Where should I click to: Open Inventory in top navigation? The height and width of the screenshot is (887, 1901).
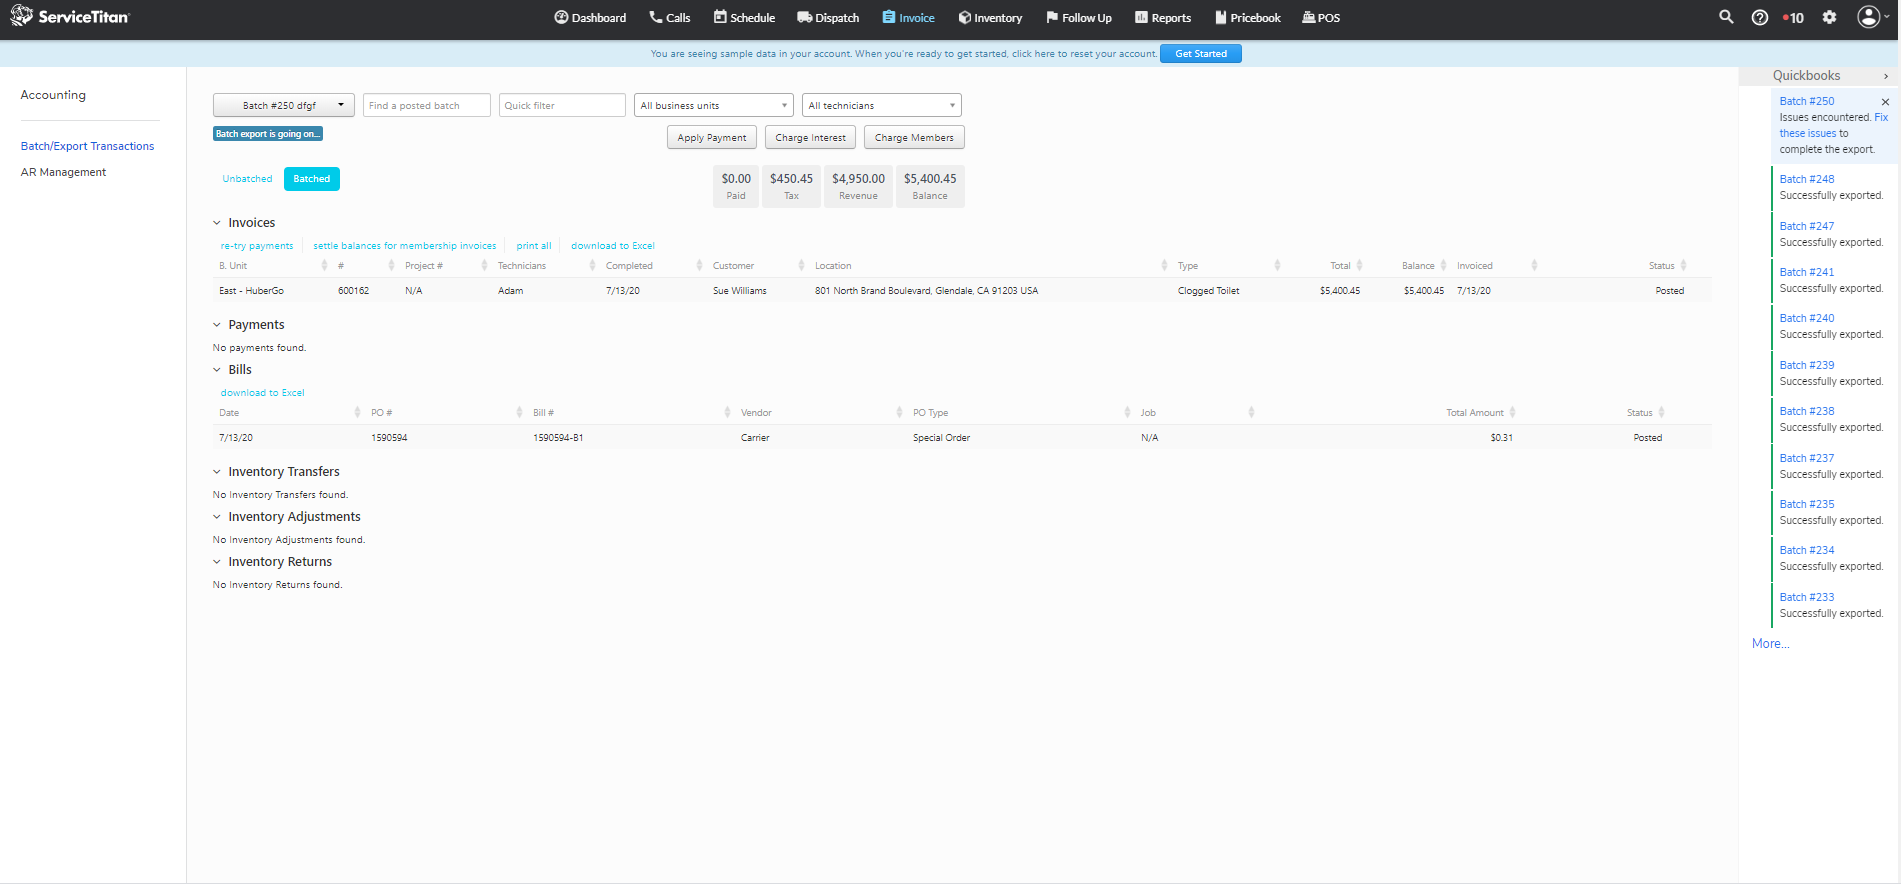click(990, 18)
